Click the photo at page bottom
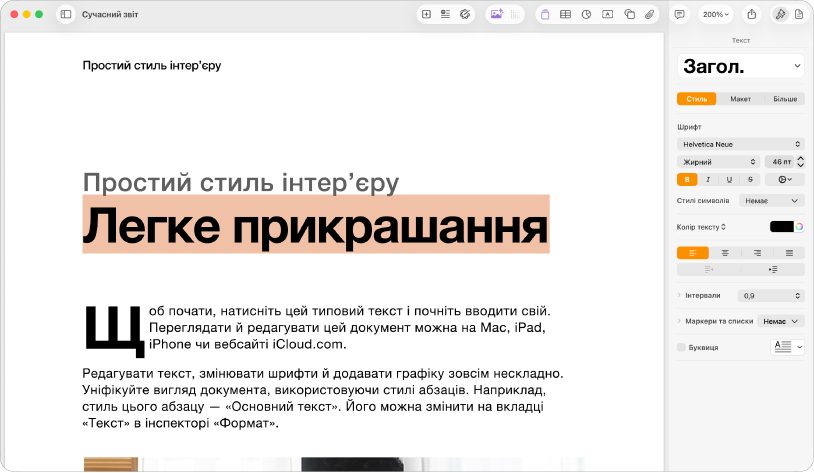Image resolution: width=814 pixels, height=473 pixels. (x=334, y=464)
